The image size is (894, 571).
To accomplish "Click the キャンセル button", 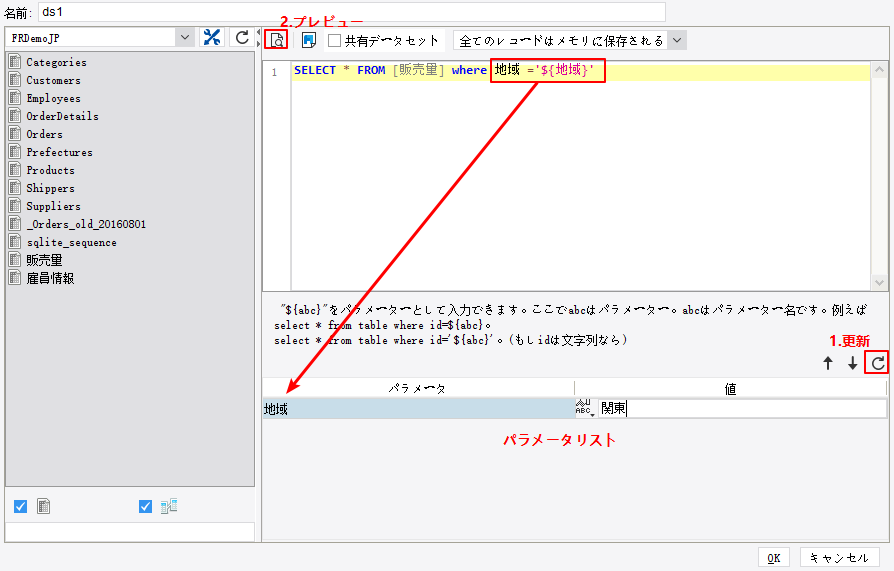I will tap(840, 558).
